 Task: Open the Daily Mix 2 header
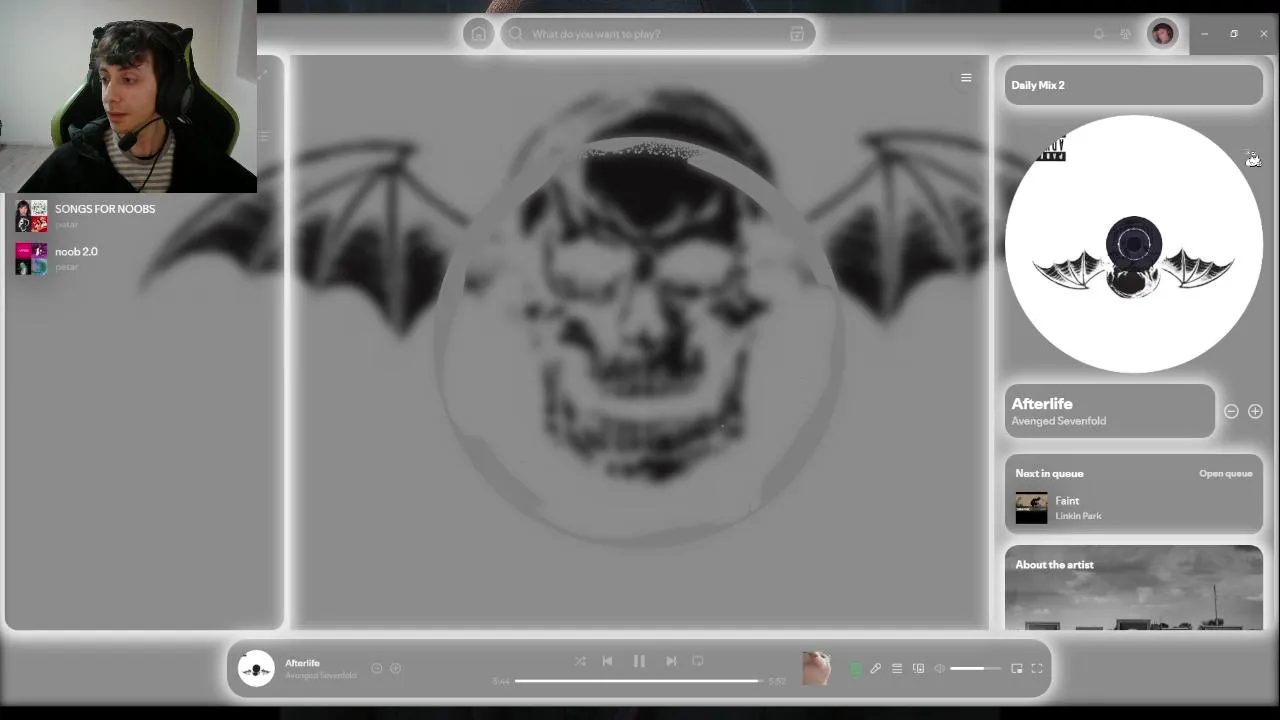(1133, 85)
